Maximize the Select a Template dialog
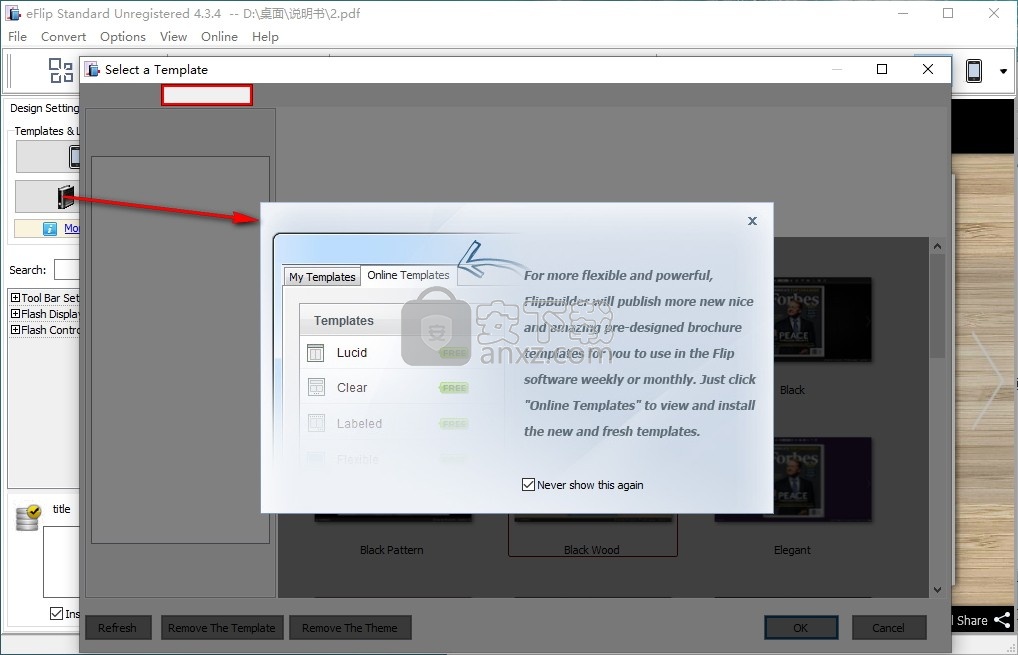 coord(882,69)
